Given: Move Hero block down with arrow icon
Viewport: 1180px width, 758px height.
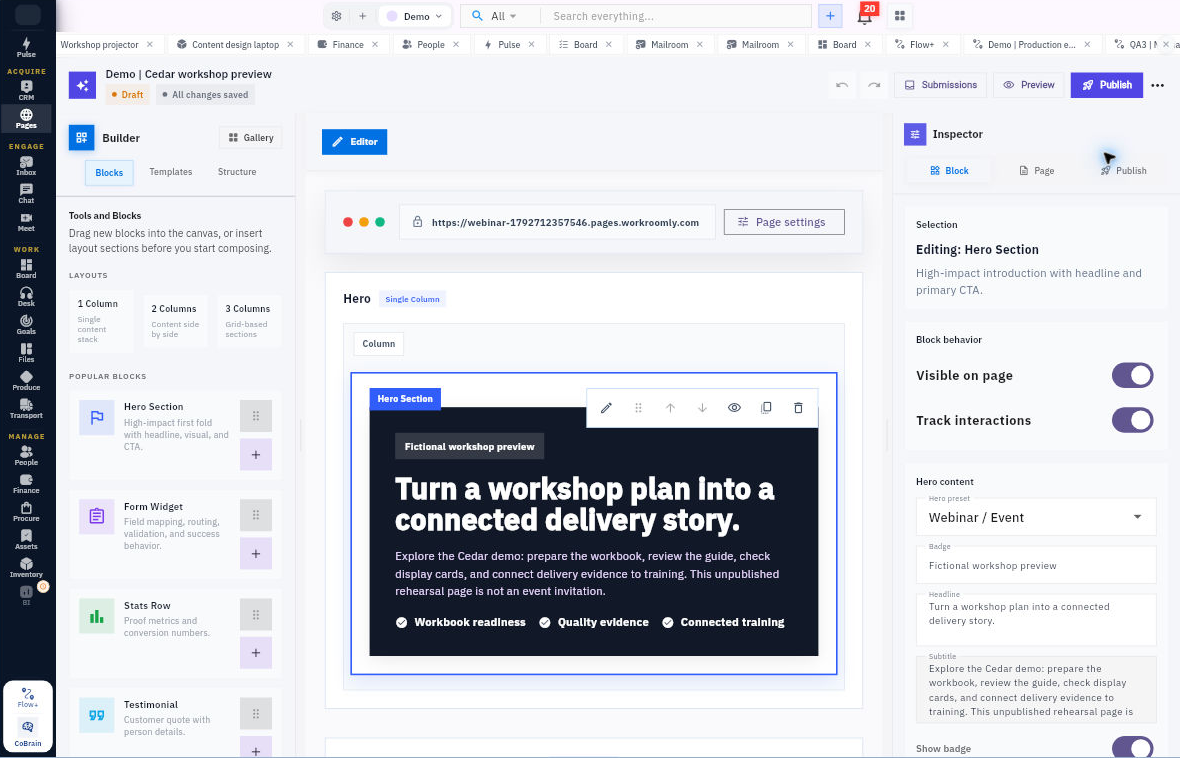Looking at the screenshot, I should click(702, 408).
